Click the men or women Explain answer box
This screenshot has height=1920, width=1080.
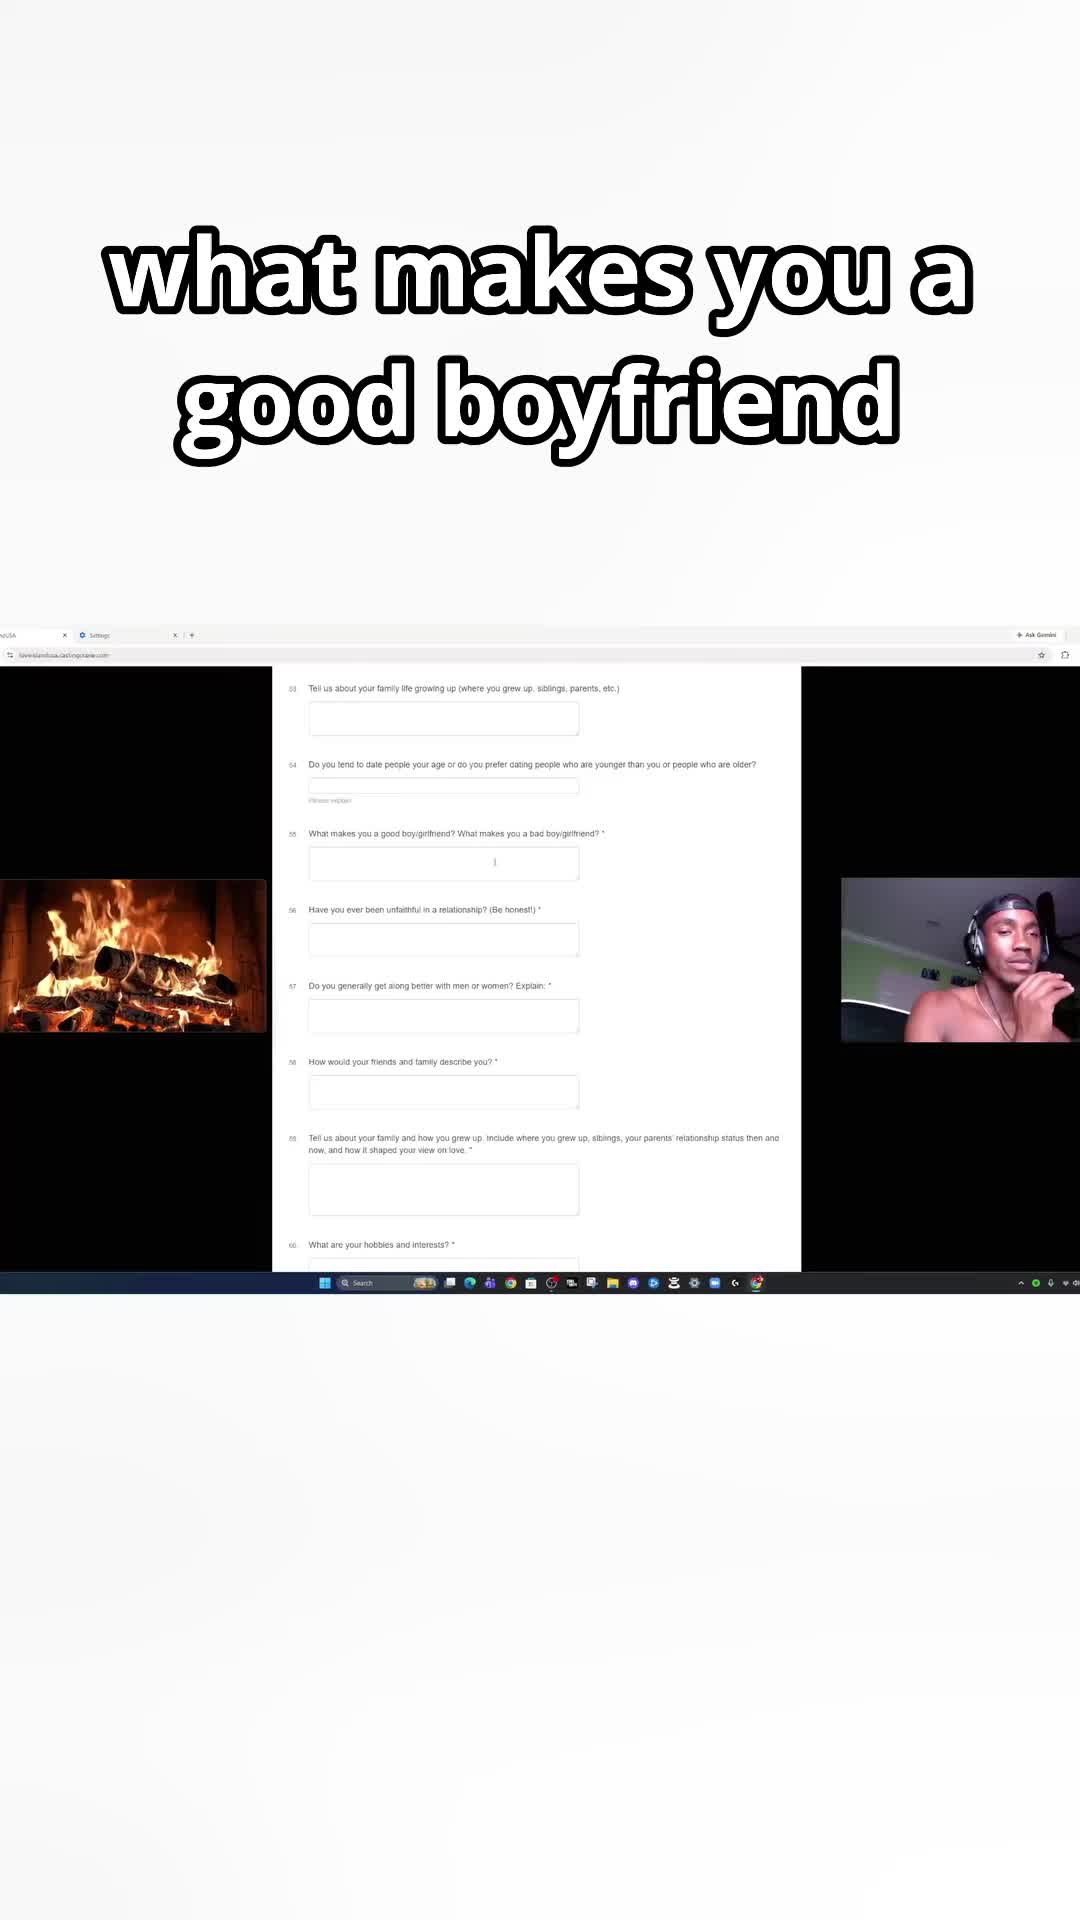coord(444,1016)
